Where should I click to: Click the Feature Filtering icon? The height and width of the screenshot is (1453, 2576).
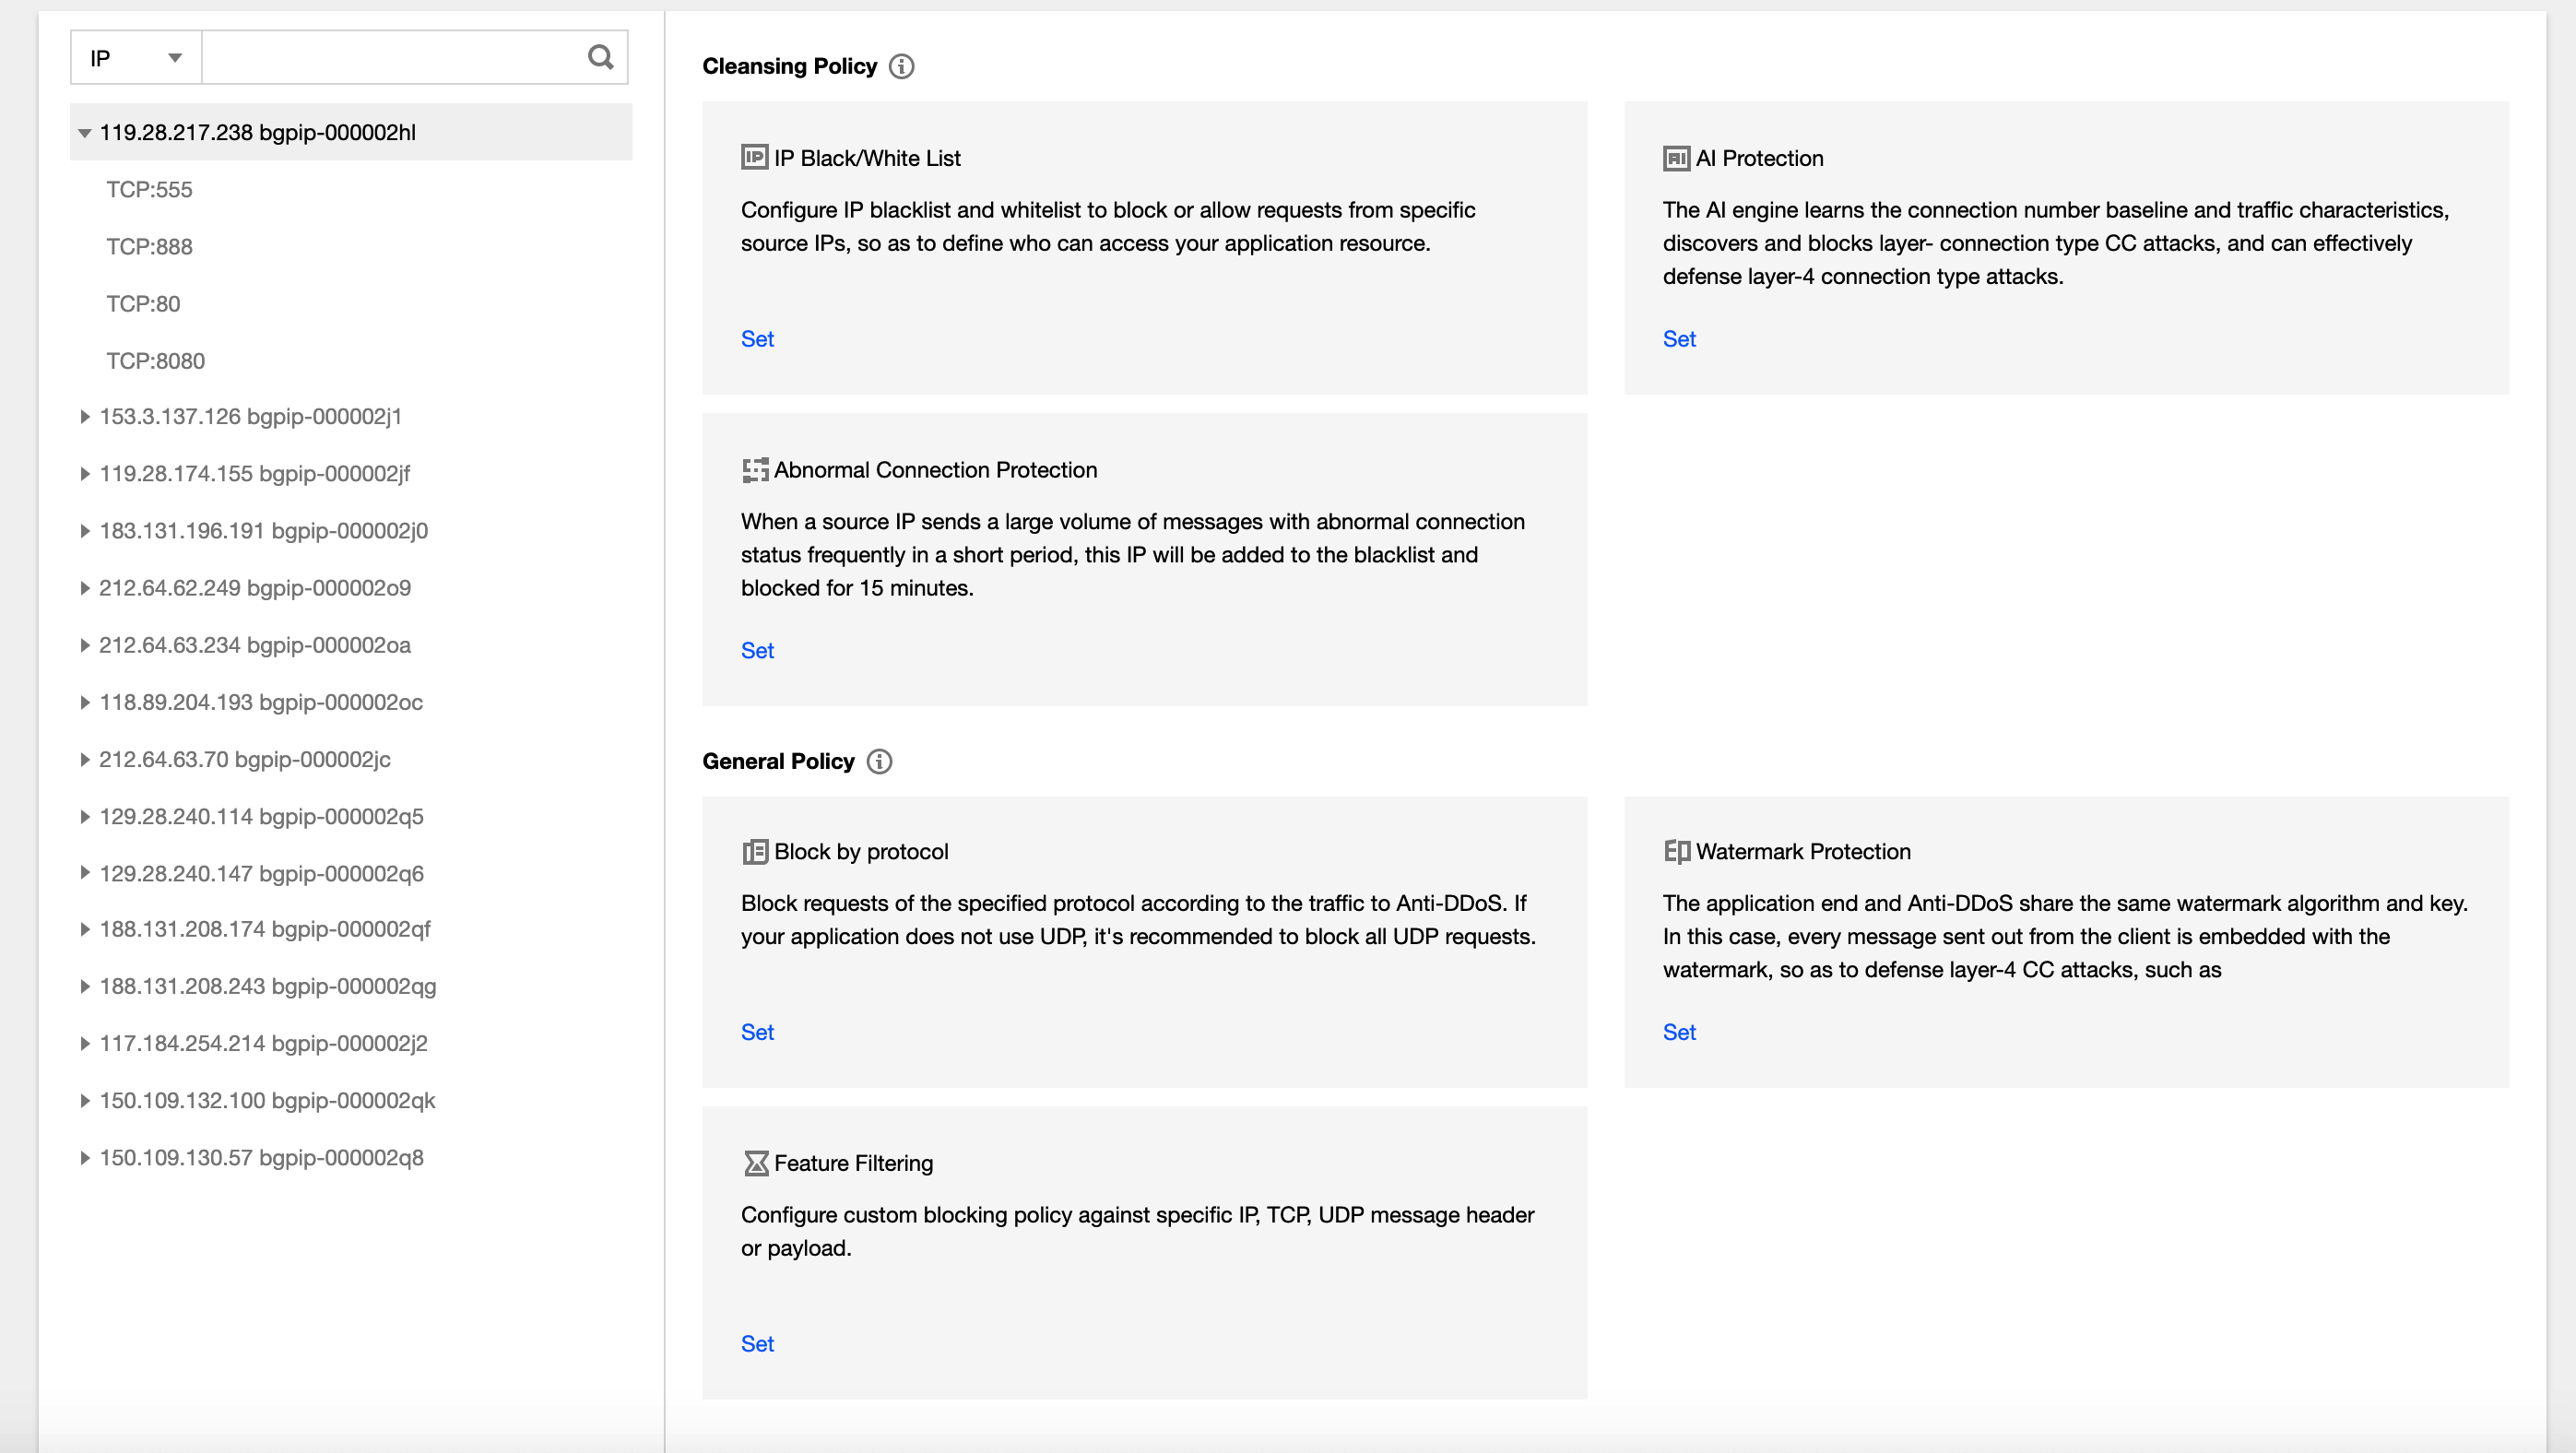coord(756,1163)
